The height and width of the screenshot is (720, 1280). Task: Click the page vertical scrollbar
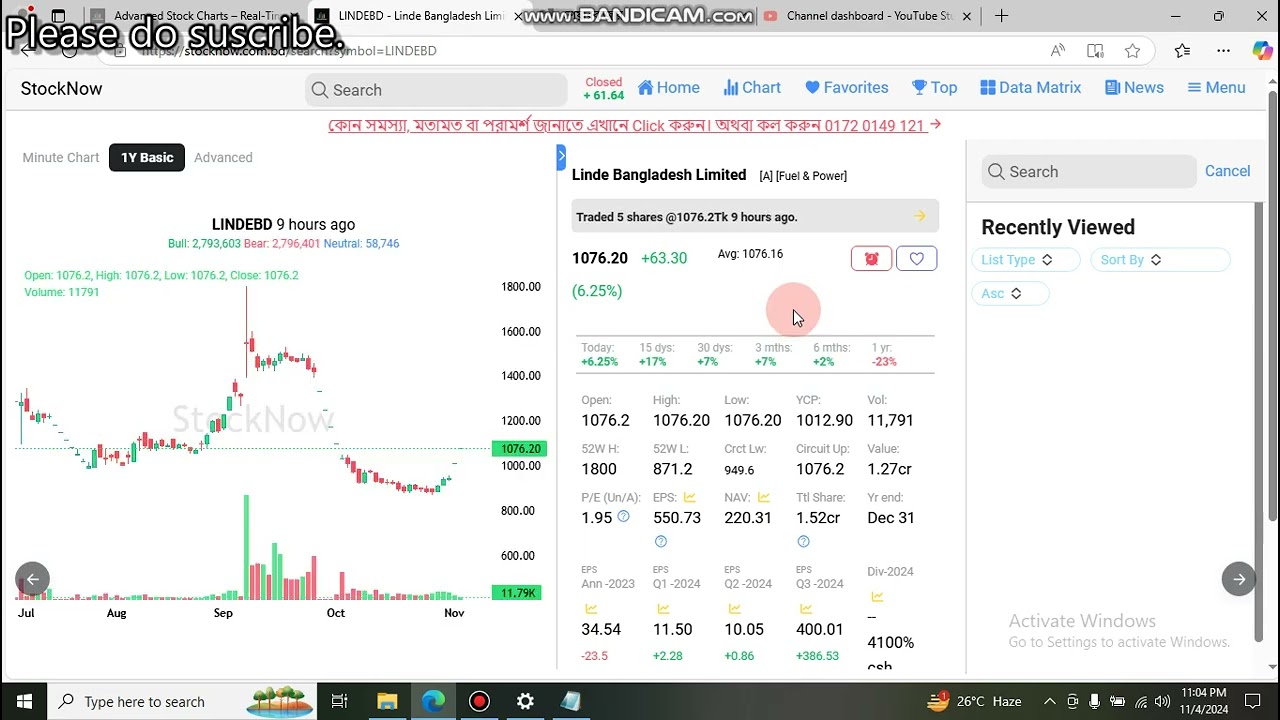coord(1272,305)
